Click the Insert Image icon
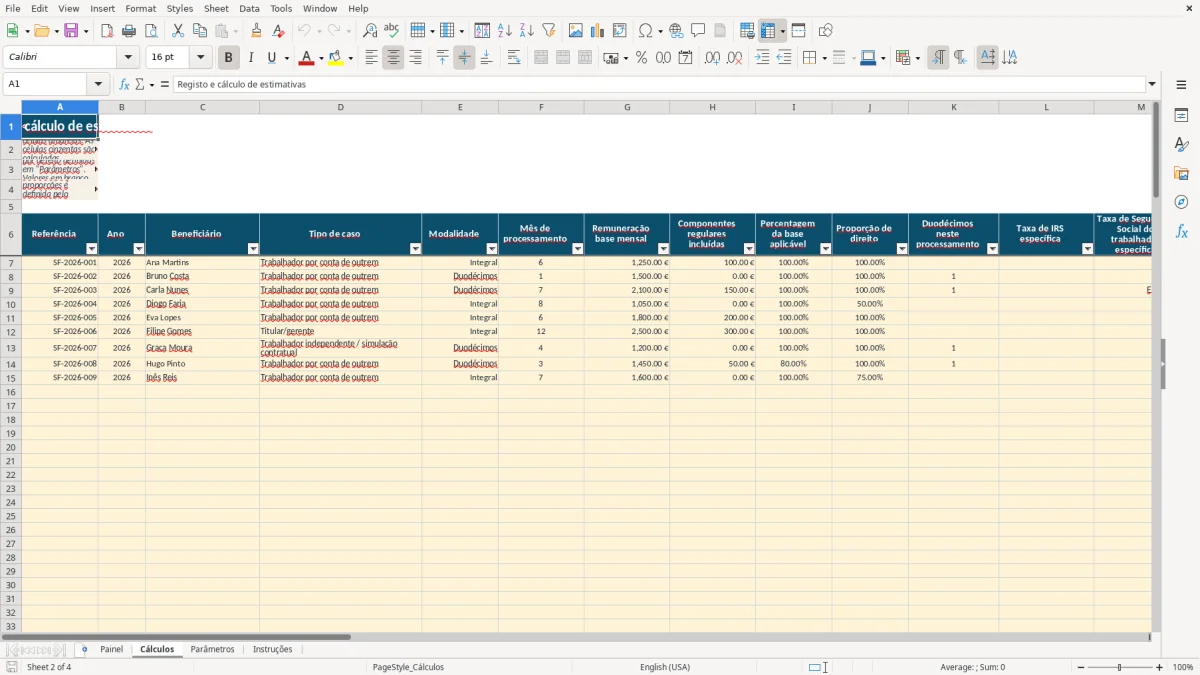The width and height of the screenshot is (1200, 675). pyautogui.click(x=576, y=31)
